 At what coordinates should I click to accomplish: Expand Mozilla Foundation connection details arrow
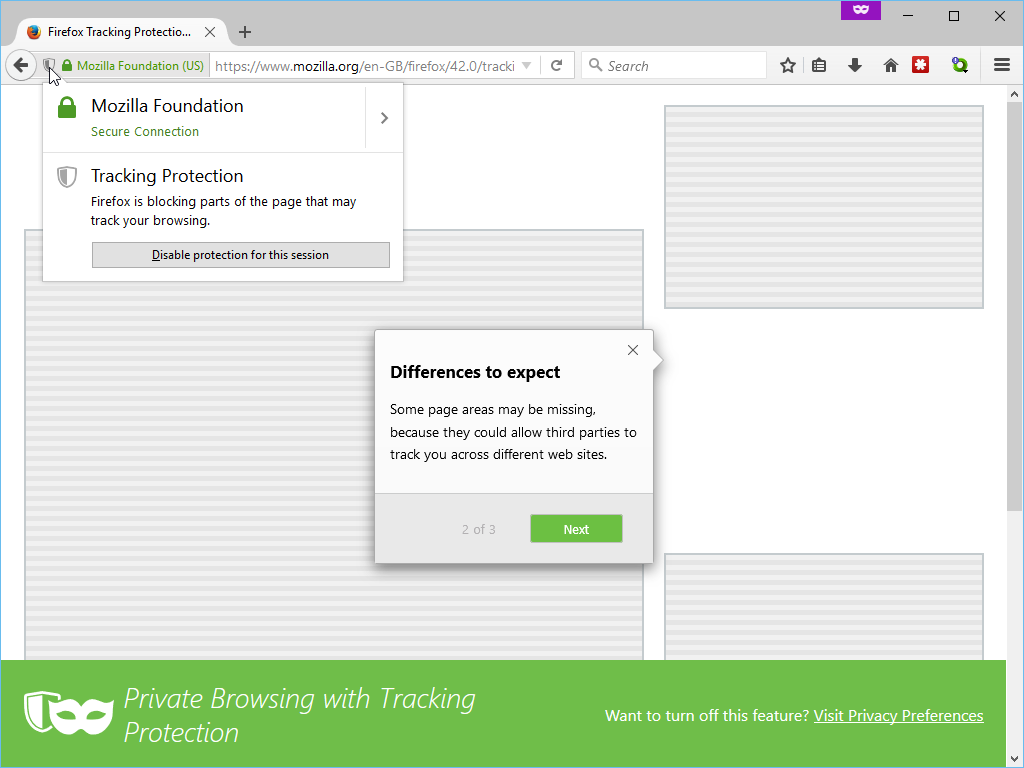384,118
